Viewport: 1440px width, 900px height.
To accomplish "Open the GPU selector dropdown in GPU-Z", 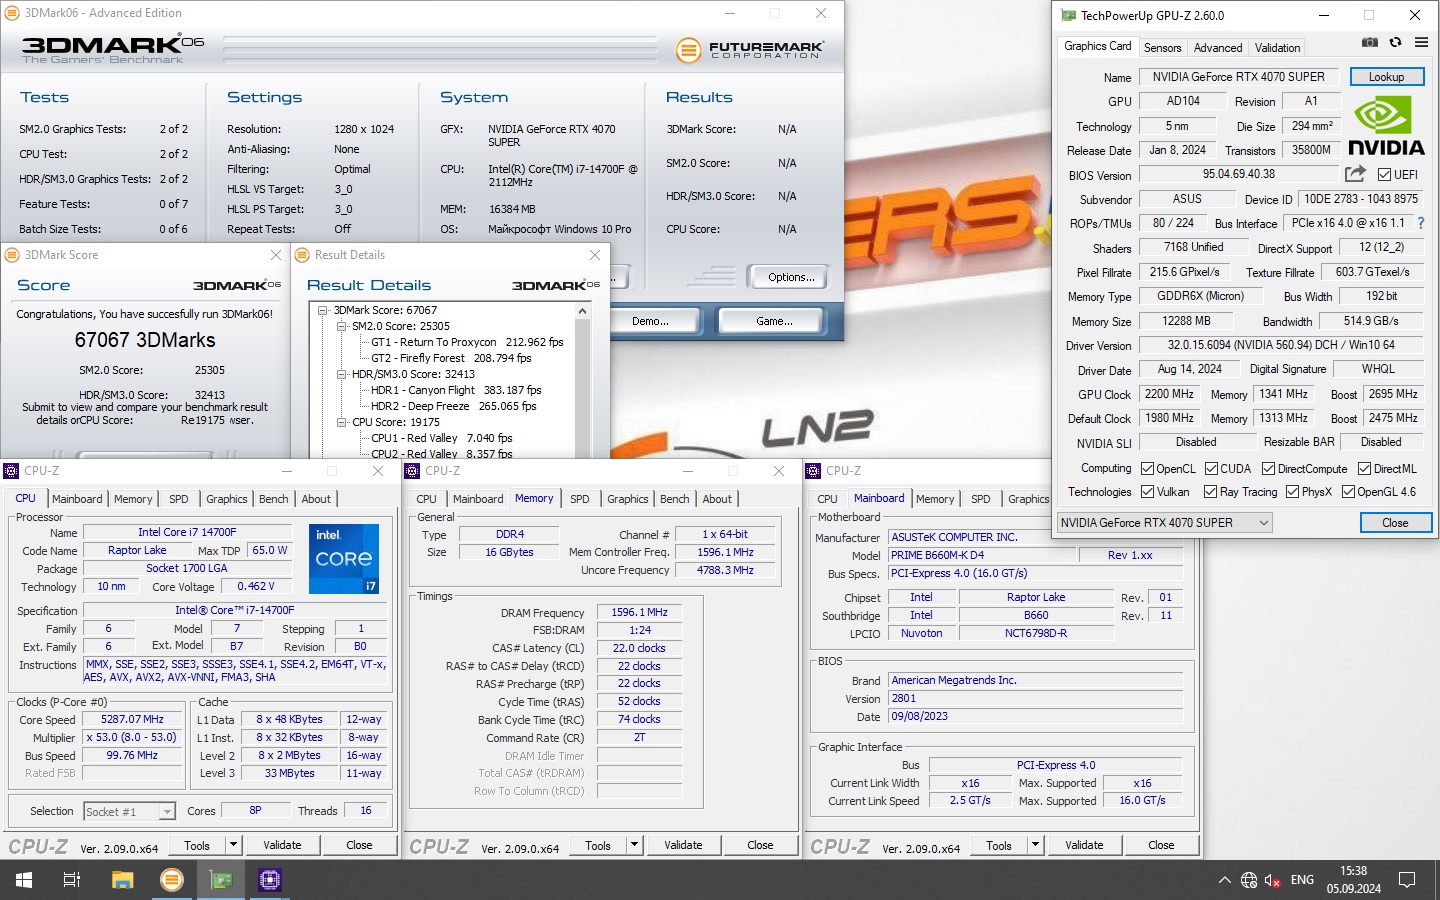I will (1164, 522).
